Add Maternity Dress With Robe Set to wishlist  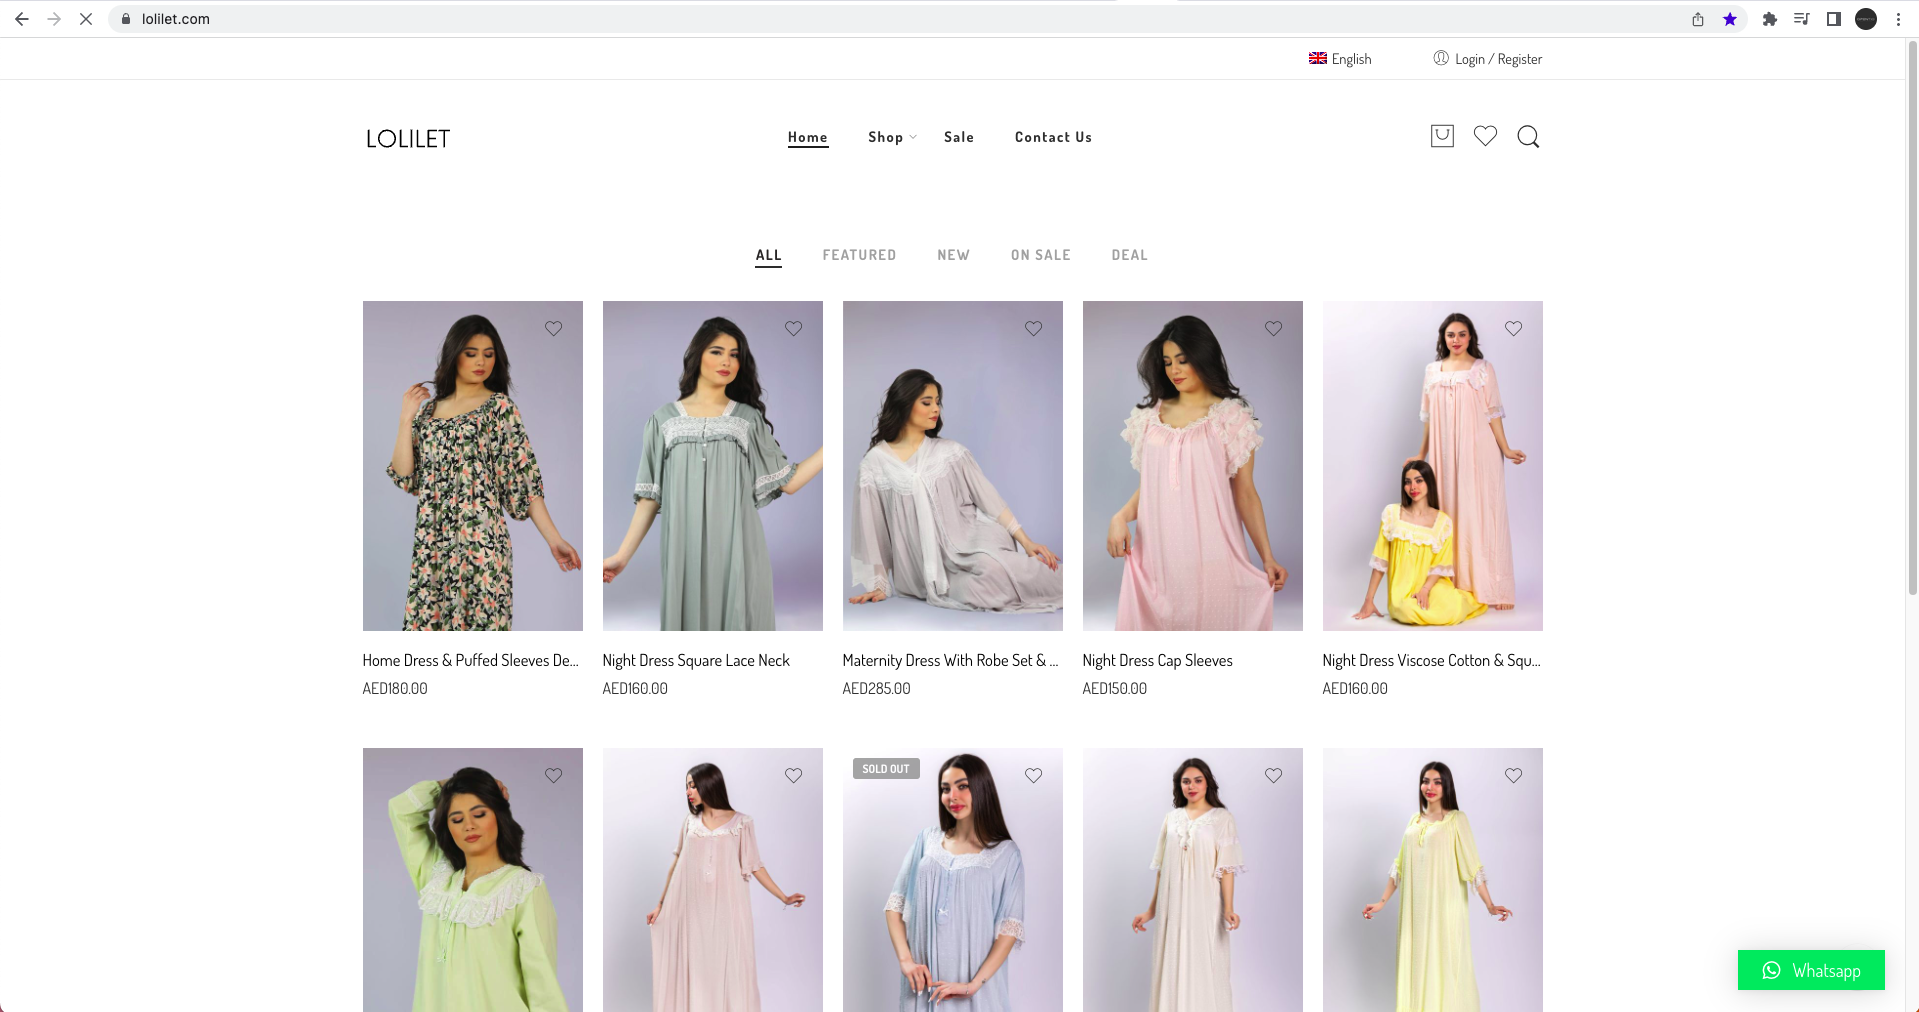coord(1034,328)
